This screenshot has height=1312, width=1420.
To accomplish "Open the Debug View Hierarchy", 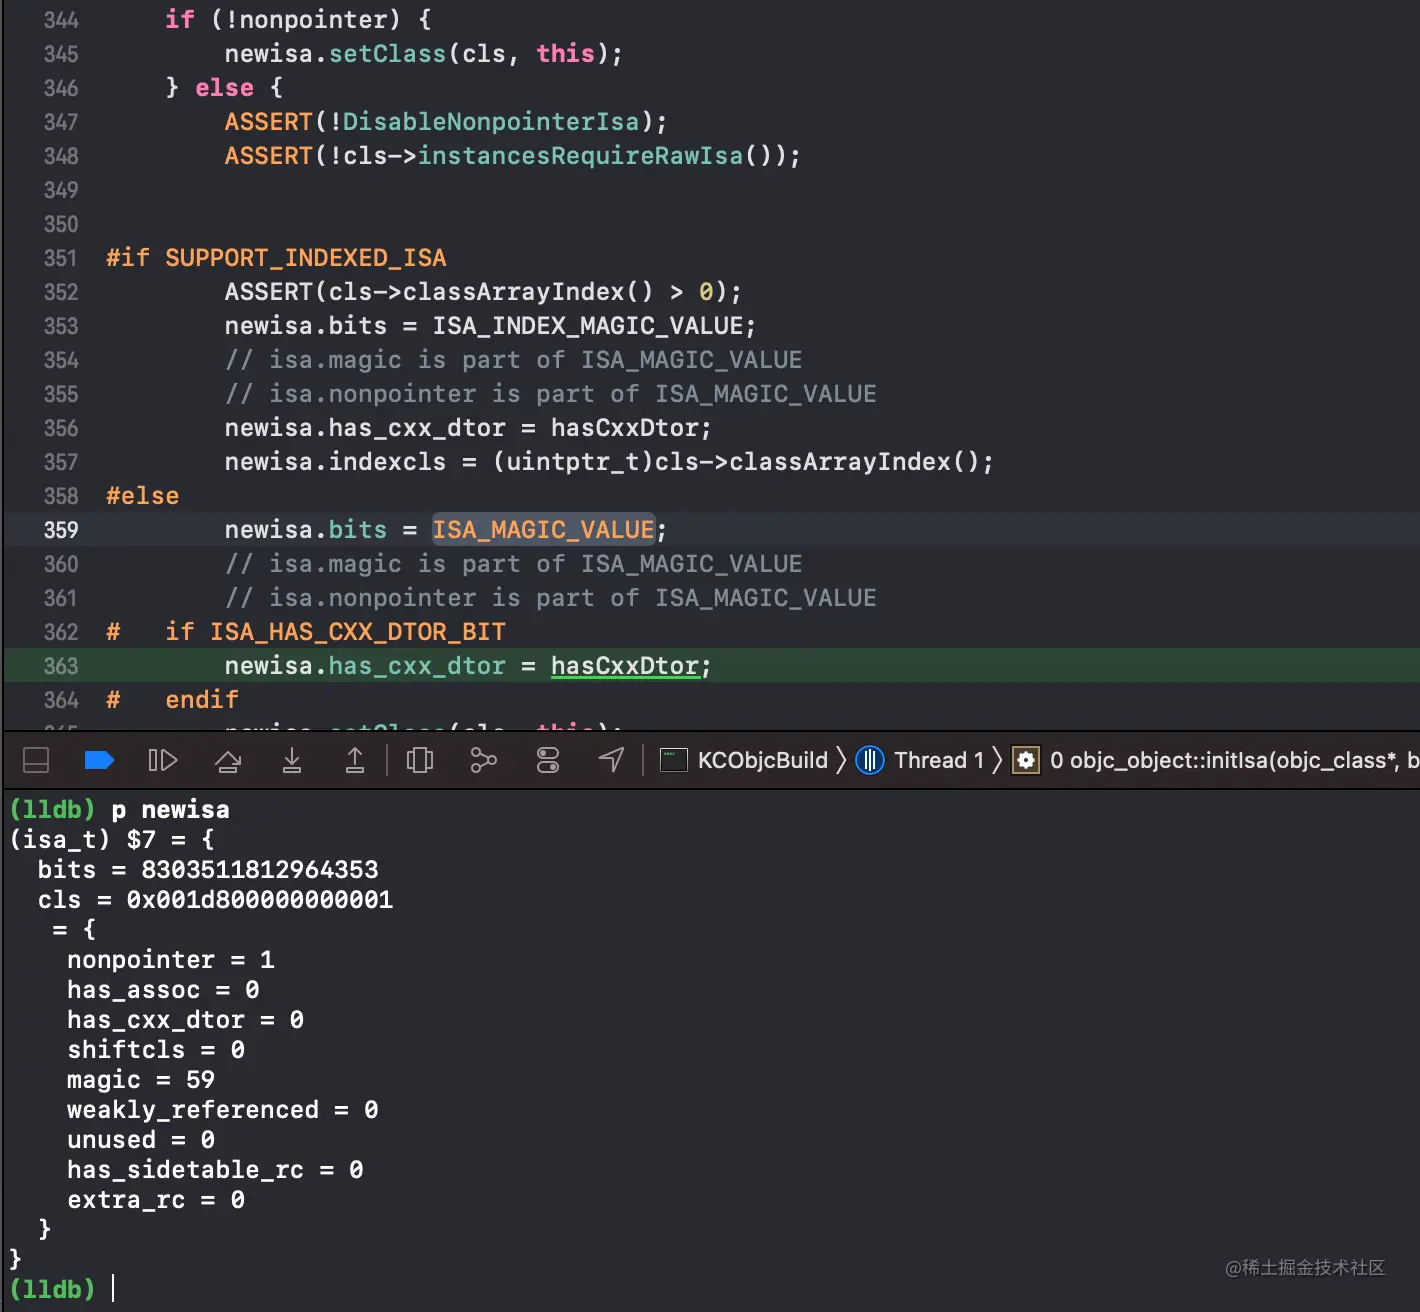I will [420, 761].
